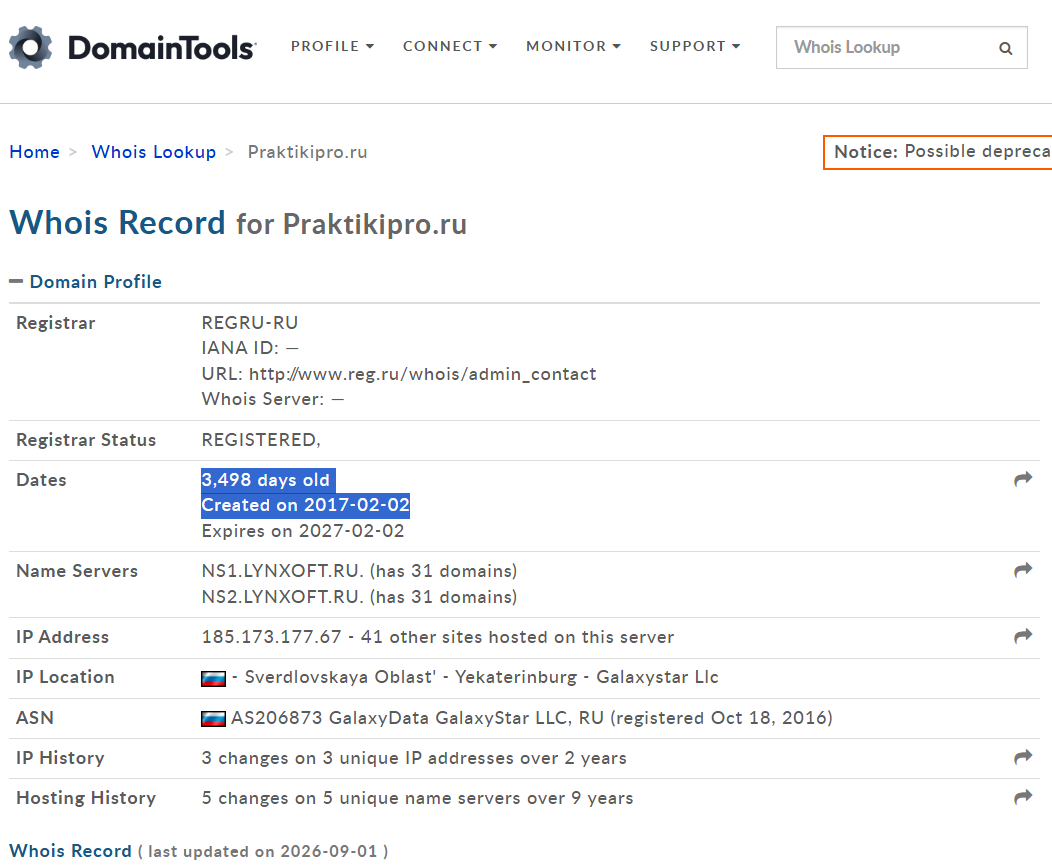Viewport: 1052px width, 866px height.
Task: Expand the MONITOR menu
Action: (x=573, y=46)
